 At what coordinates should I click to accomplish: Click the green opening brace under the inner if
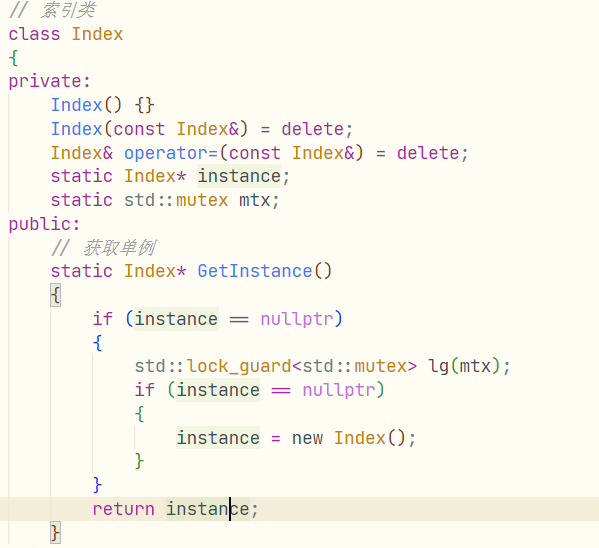pyautogui.click(x=139, y=414)
